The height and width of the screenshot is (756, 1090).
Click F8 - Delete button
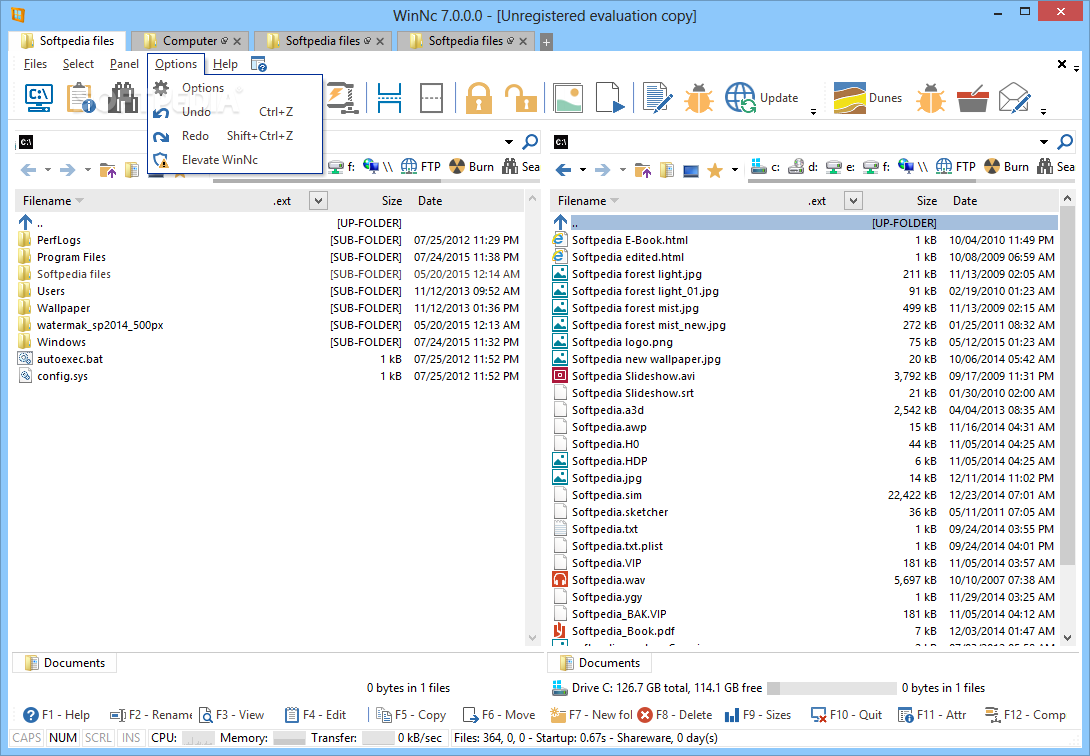[674, 714]
